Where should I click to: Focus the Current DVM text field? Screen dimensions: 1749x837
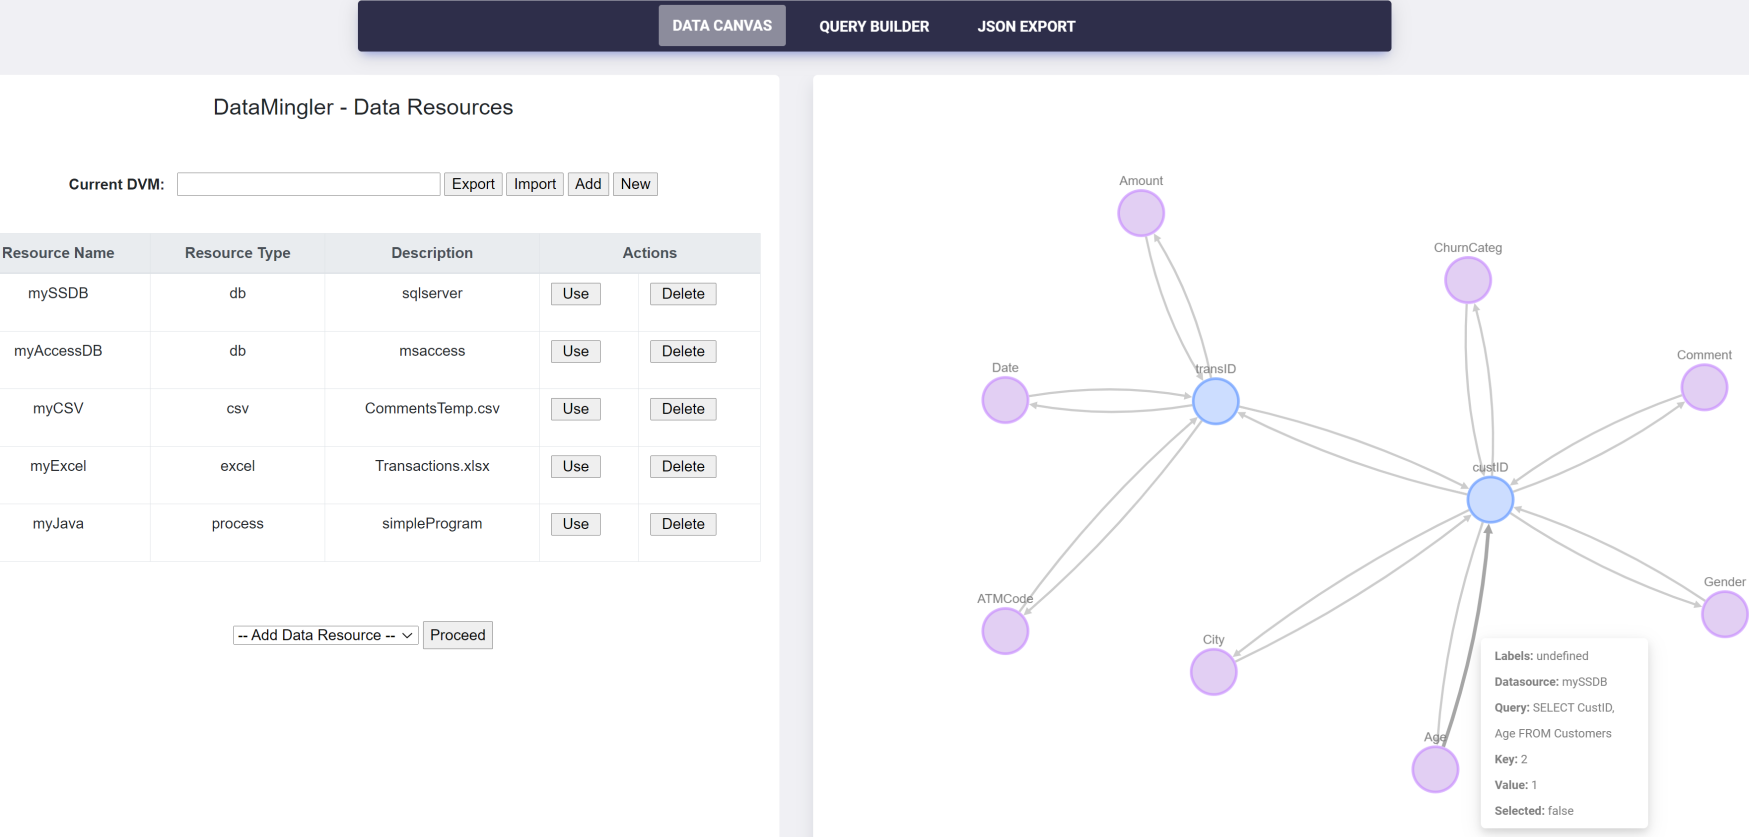click(x=308, y=184)
